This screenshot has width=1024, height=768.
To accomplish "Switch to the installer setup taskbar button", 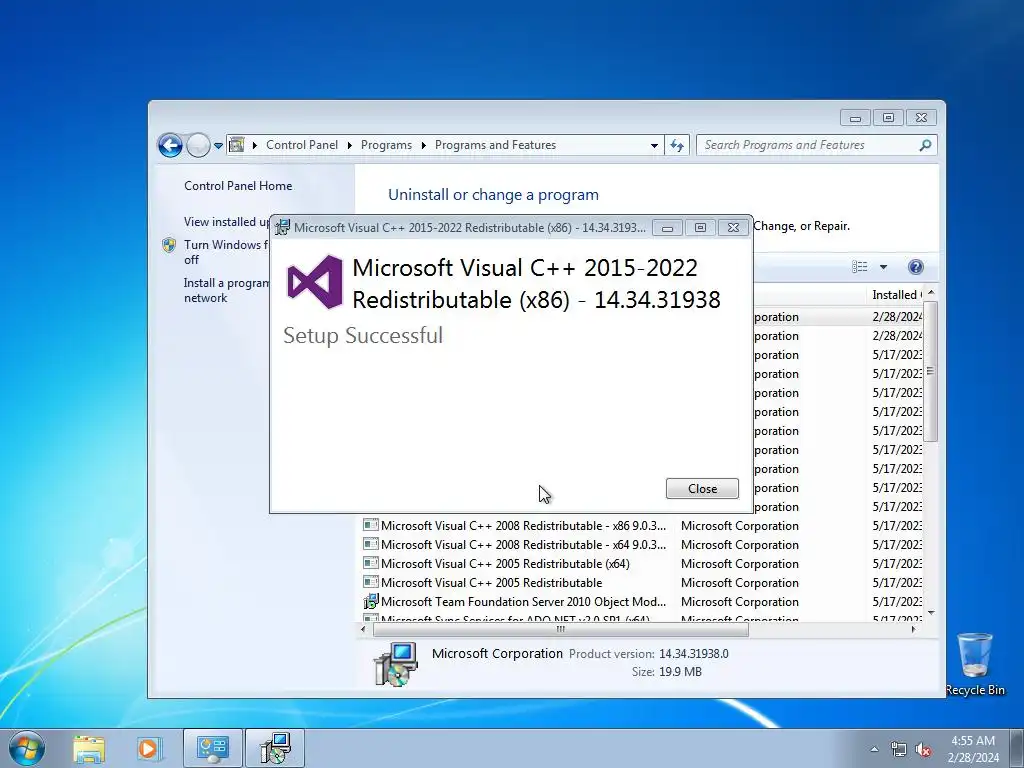I will (x=275, y=748).
